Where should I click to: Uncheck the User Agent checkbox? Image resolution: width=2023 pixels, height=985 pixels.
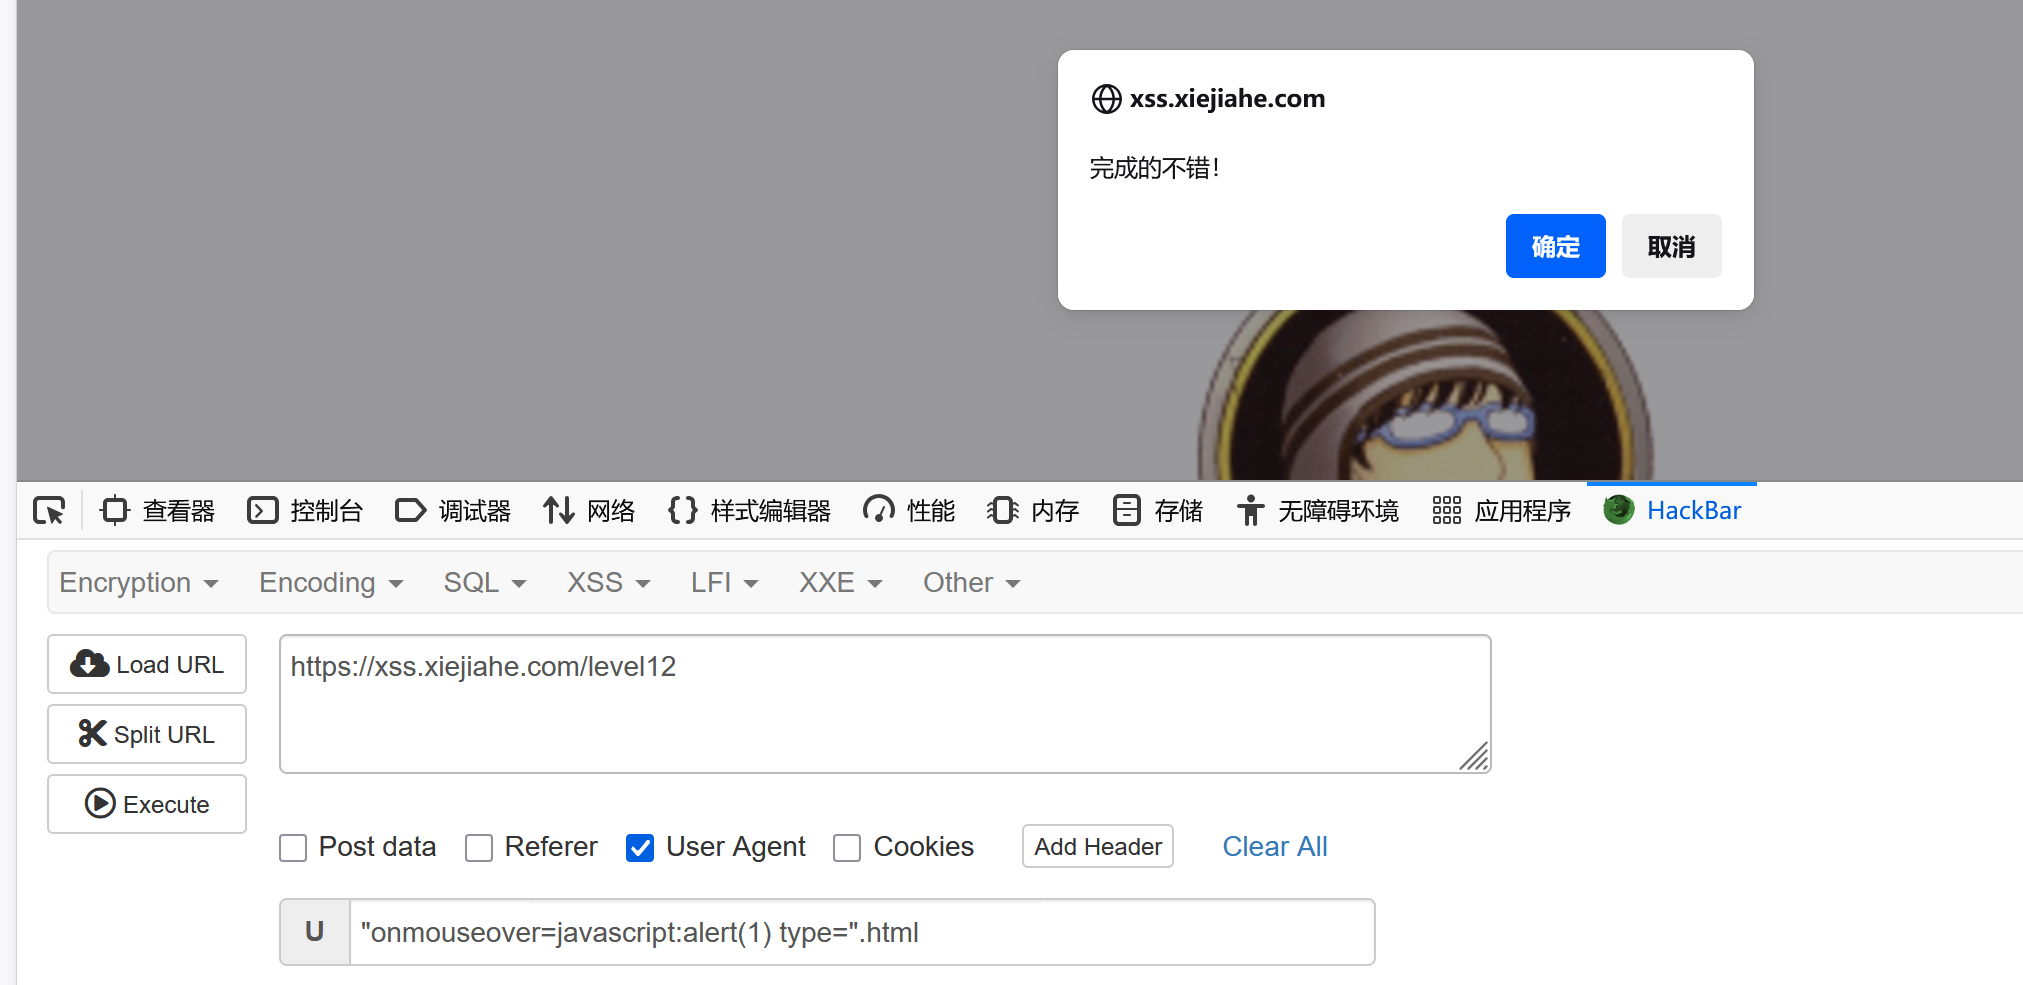(640, 848)
